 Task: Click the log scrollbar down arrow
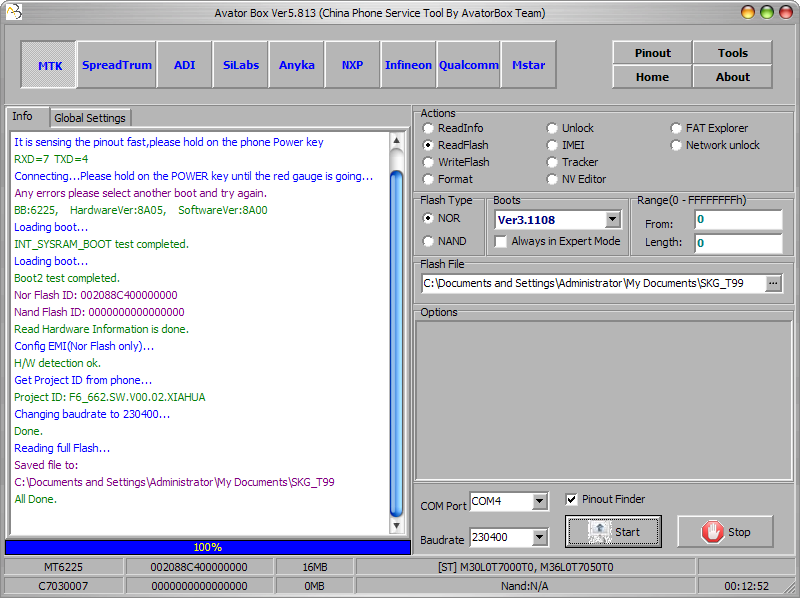tap(396, 526)
